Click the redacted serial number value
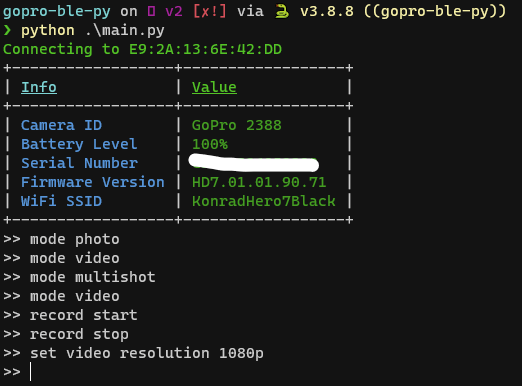This screenshot has width=522, height=386. [254, 163]
